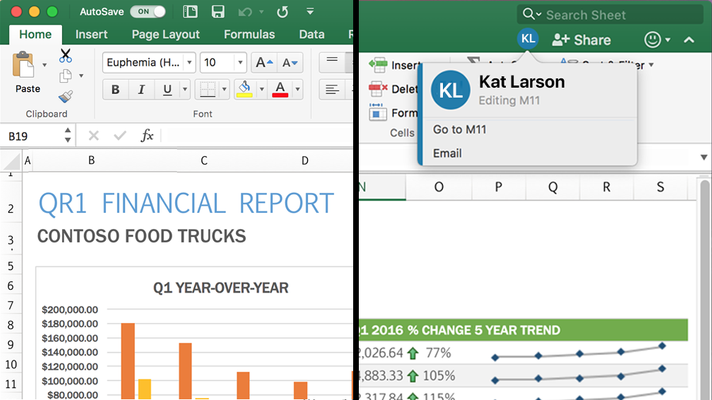Click the Q1 YEAR-OVER-YEAR chart title
This screenshot has height=400, width=712.
[x=221, y=288]
